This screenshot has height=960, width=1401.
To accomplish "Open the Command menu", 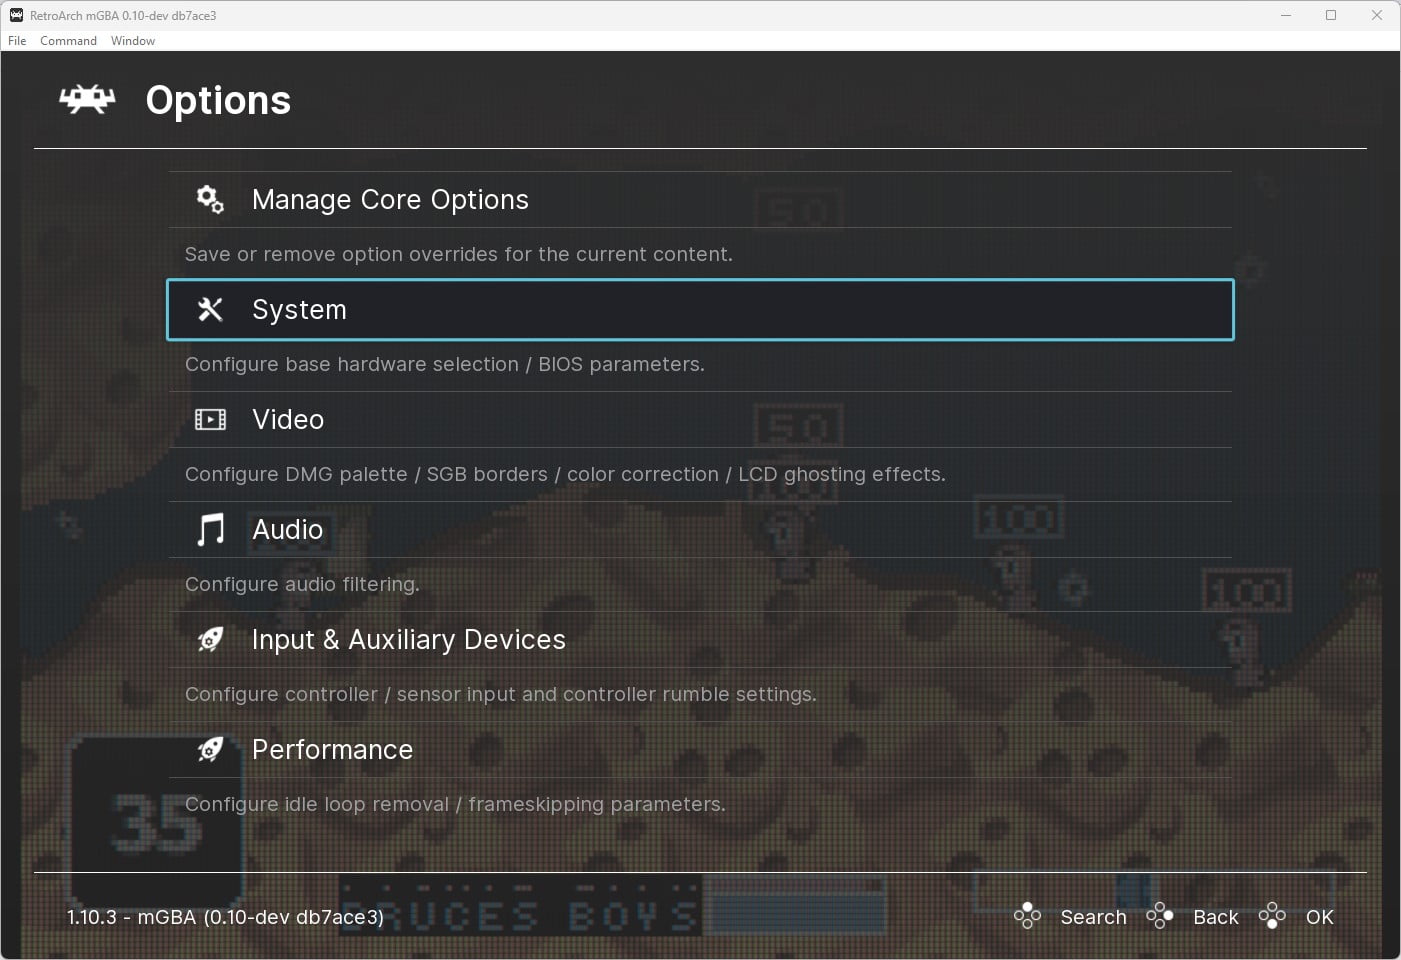I will tap(67, 41).
